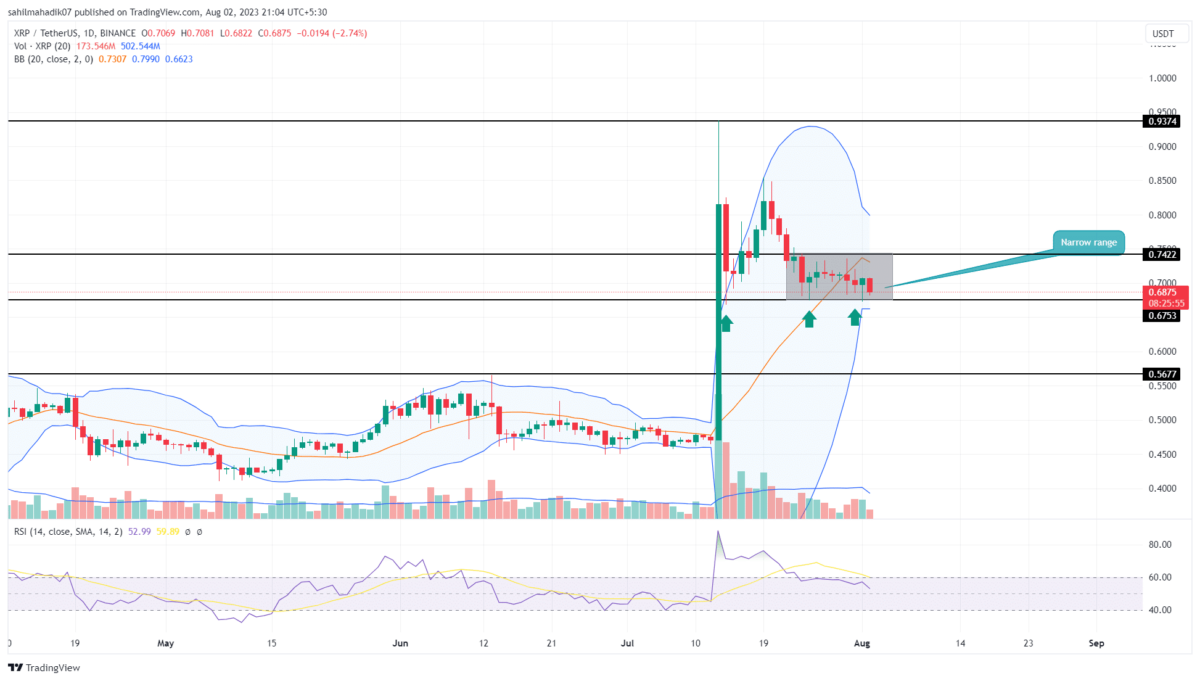Screen dimensions: 1200x681
Task: Open the USDT currency selector
Action: point(1160,34)
